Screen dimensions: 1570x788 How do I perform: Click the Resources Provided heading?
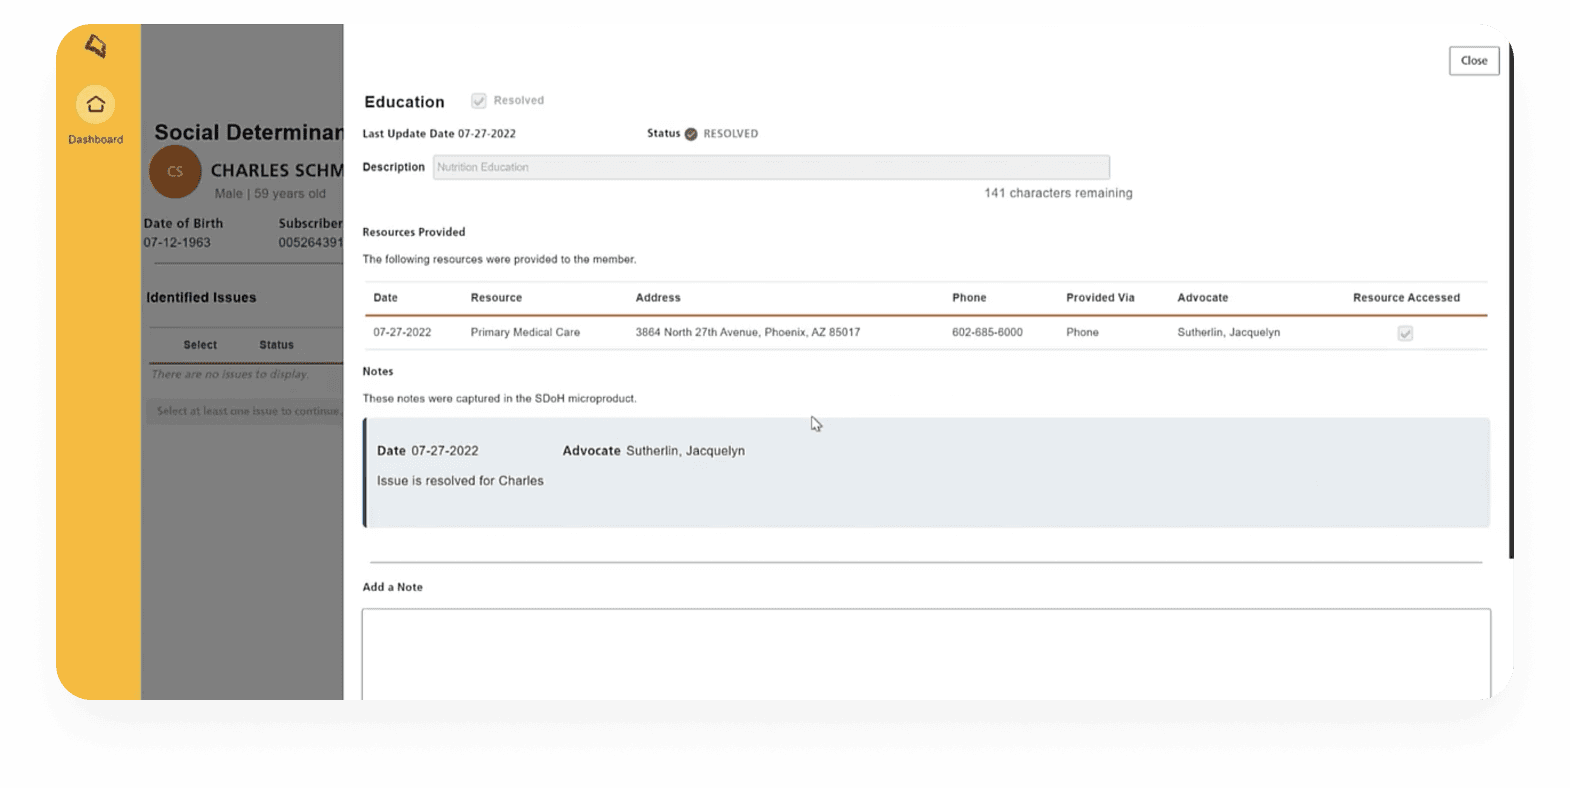pos(414,232)
